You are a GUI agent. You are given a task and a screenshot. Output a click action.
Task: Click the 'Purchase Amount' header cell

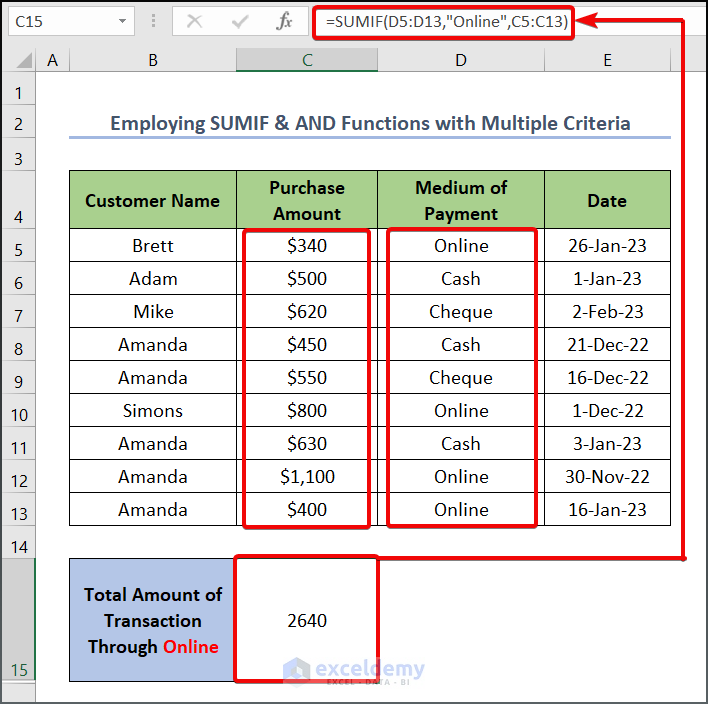tap(307, 200)
